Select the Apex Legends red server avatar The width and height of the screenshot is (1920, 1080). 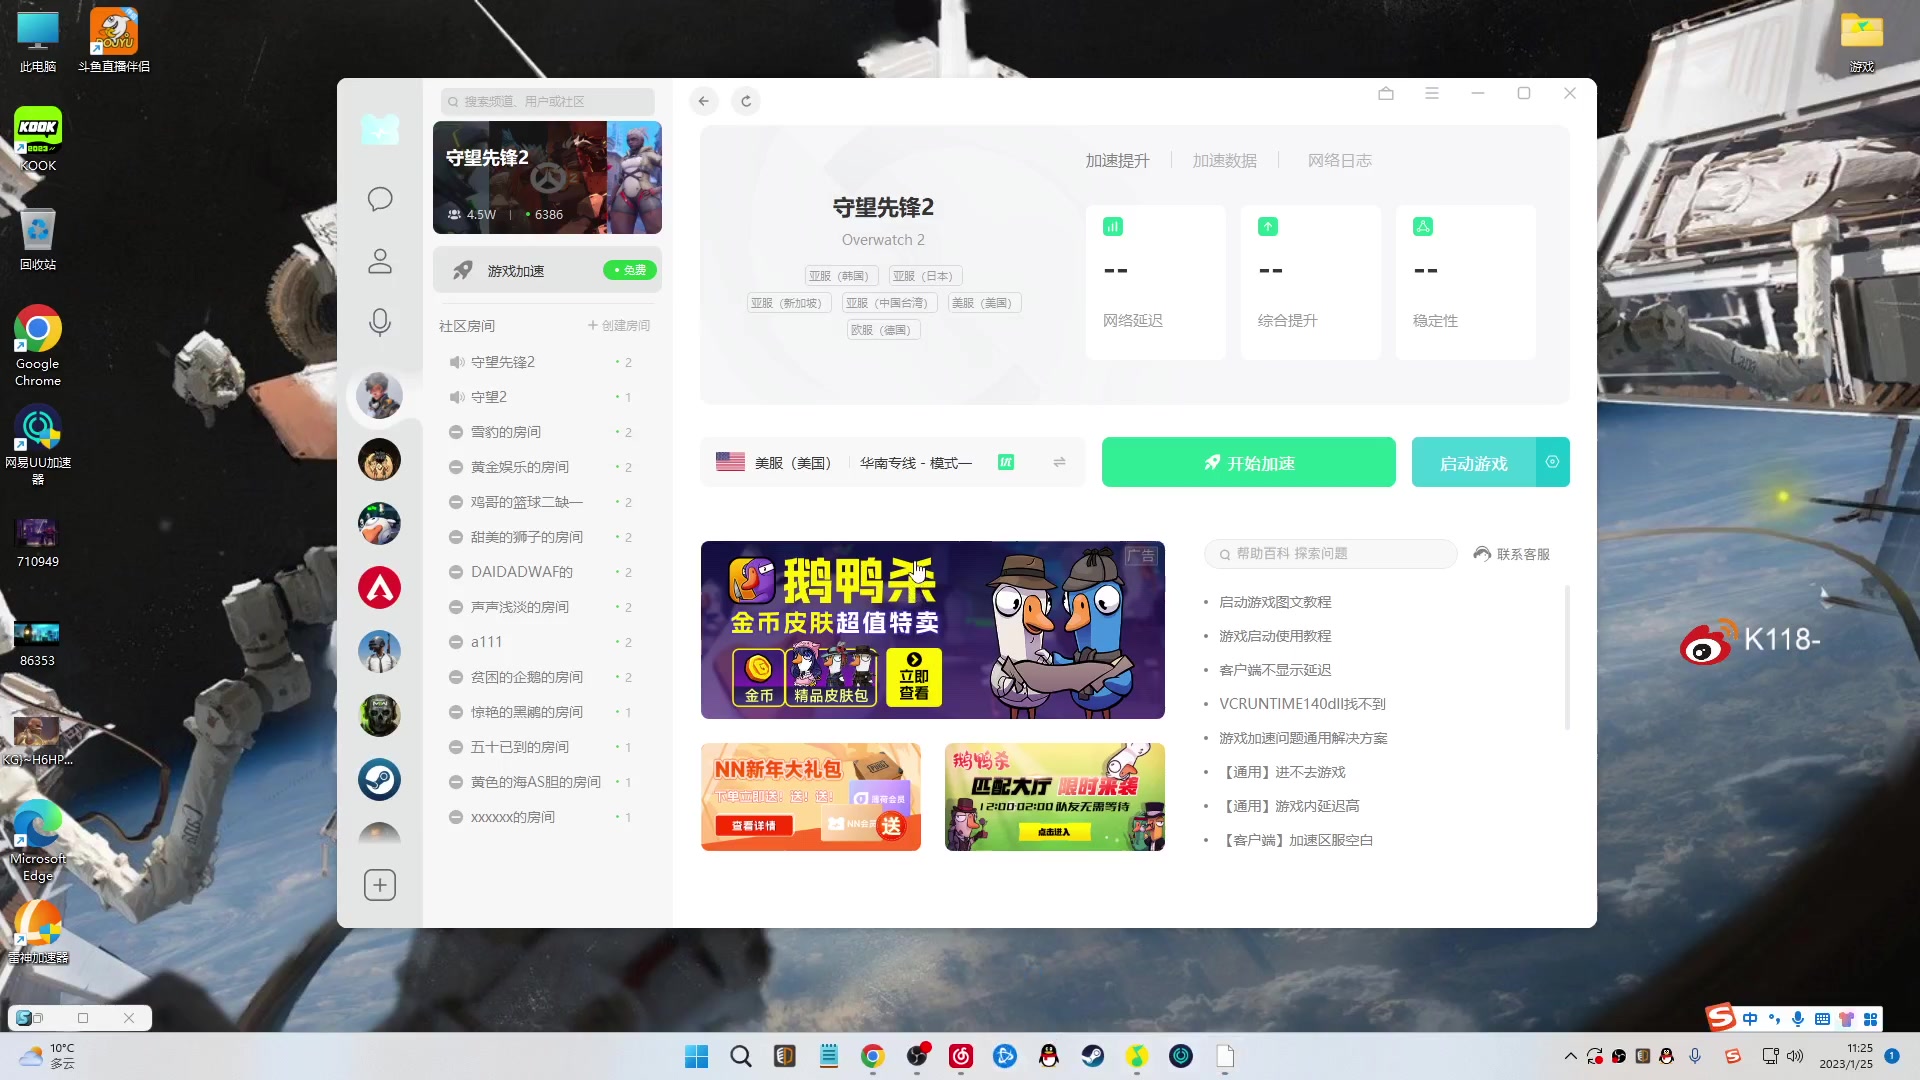pos(380,588)
